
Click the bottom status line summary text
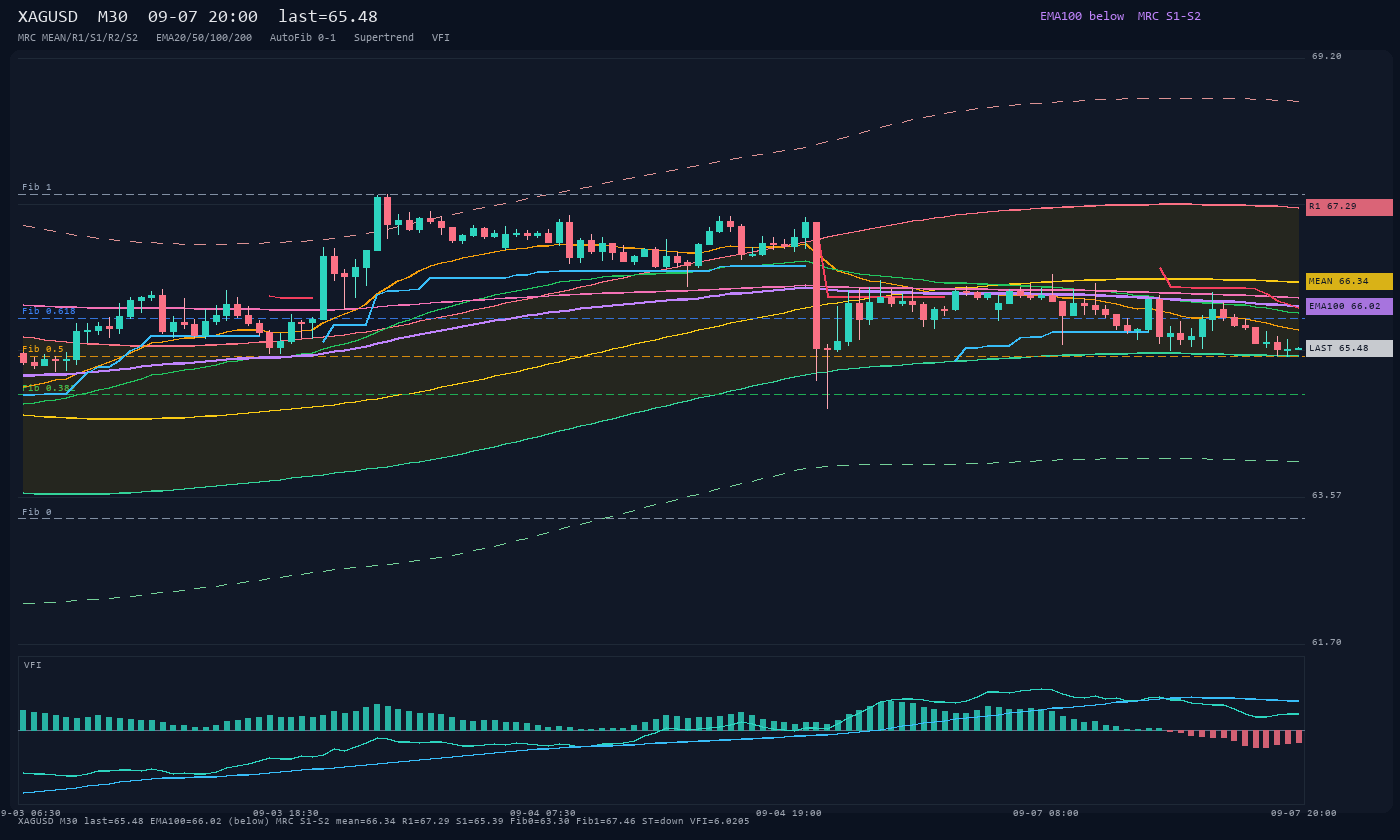[384, 822]
